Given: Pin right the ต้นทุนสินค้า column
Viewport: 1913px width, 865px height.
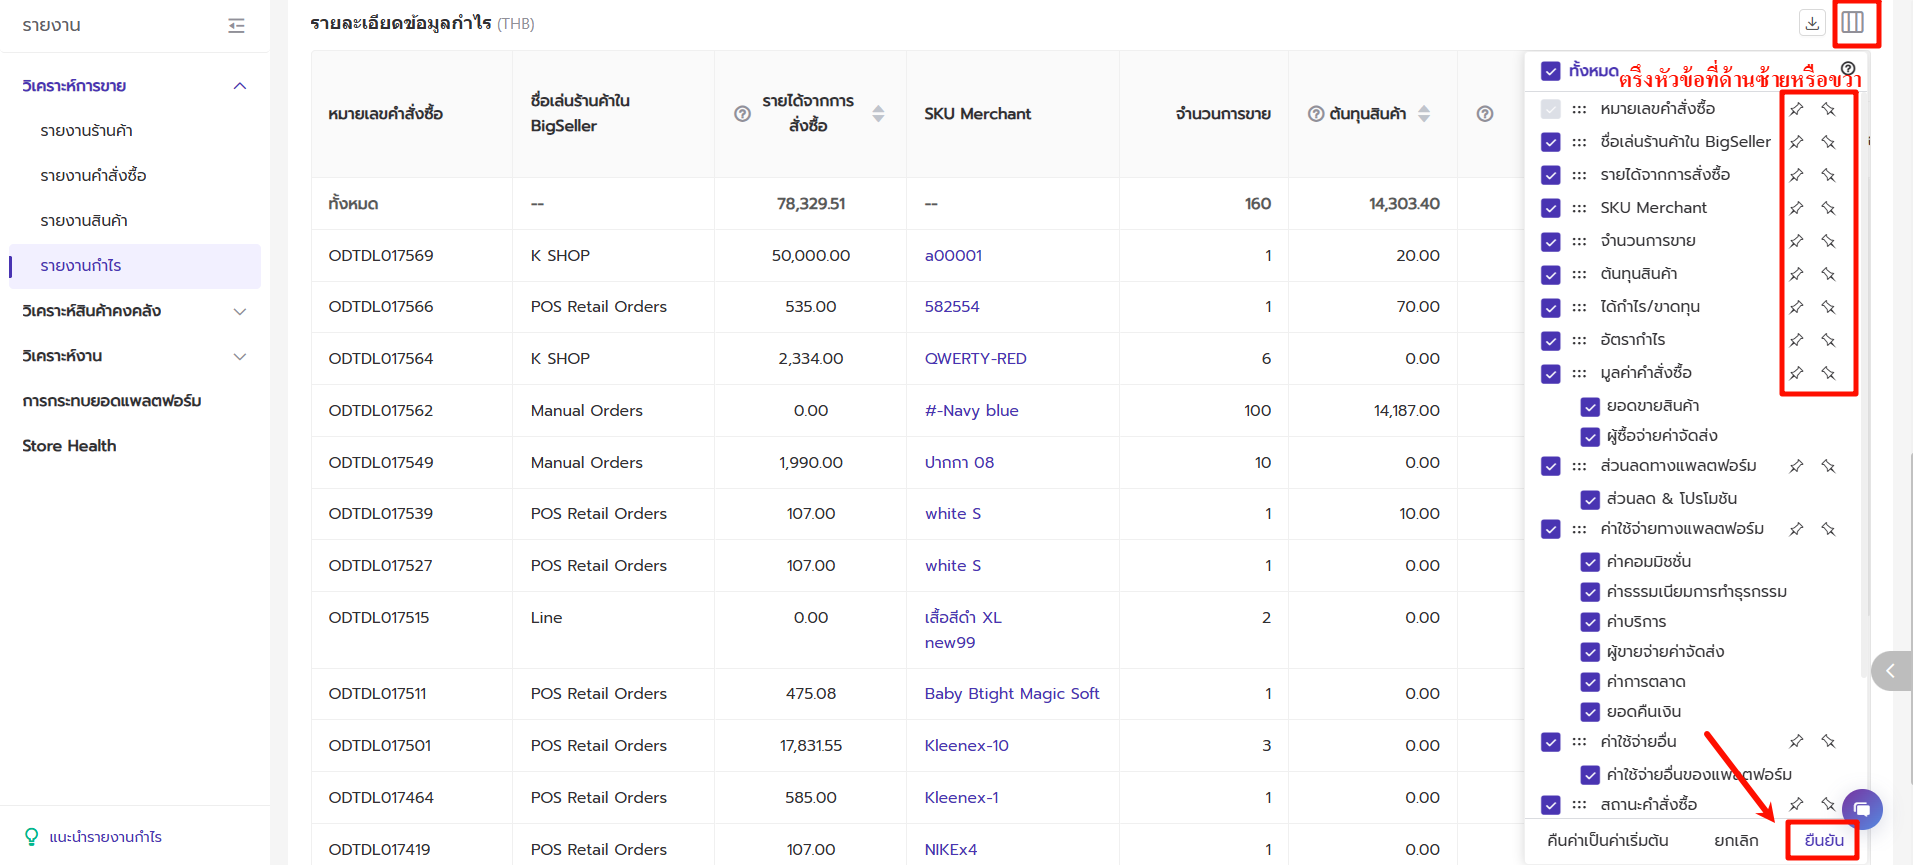Looking at the screenshot, I should [x=1828, y=274].
